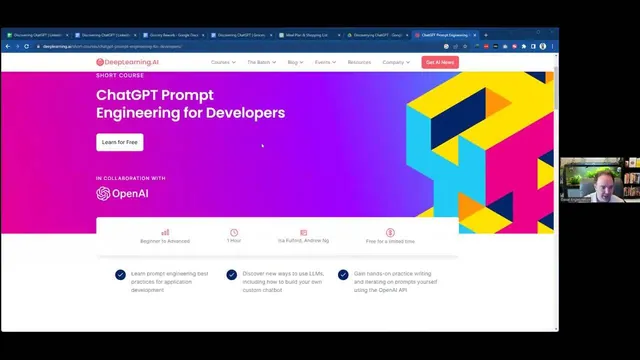Screen dimensions: 640x360
Task: Click the presenter webcam thumbnail
Action: click(x=600, y=180)
